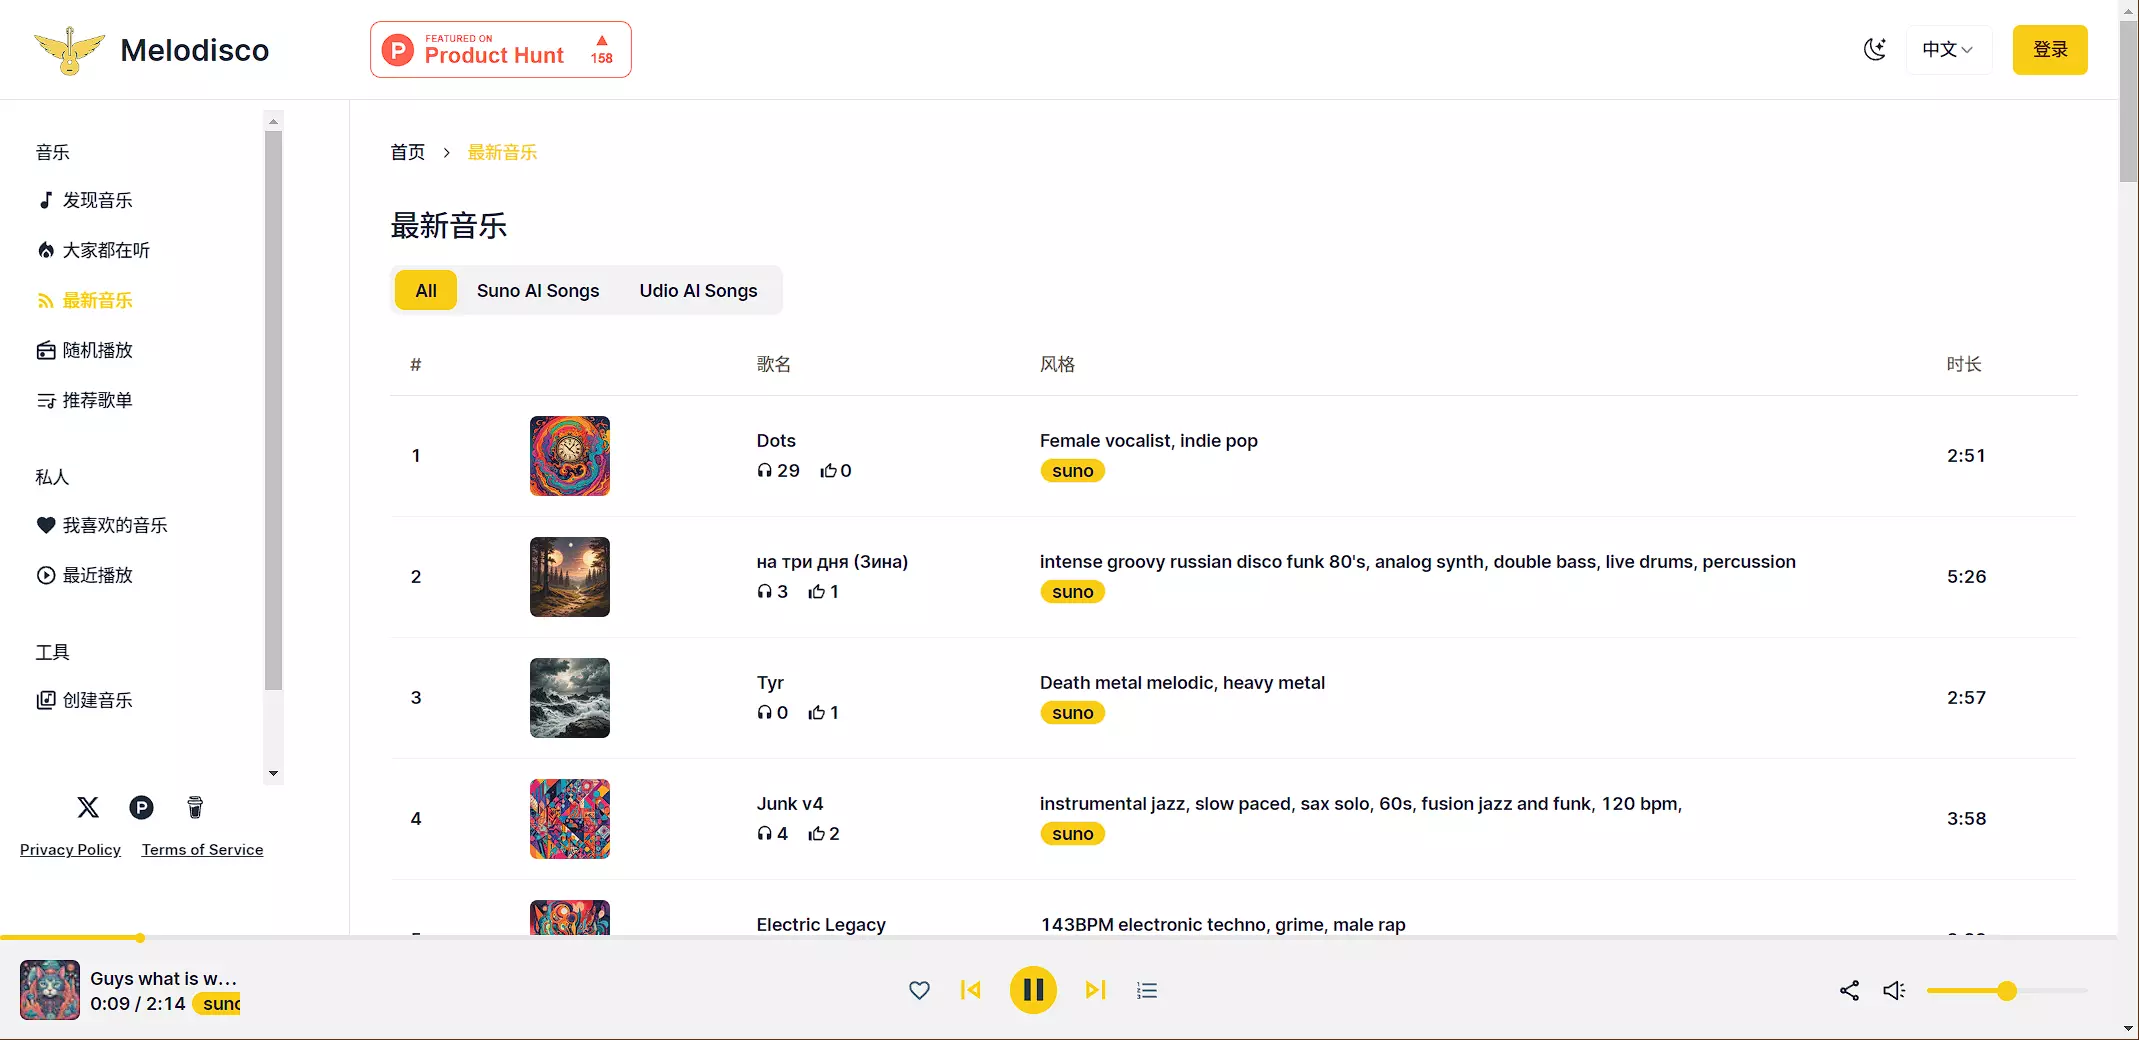Open the X (Twitter) social link
The image size is (2139, 1040).
point(88,807)
